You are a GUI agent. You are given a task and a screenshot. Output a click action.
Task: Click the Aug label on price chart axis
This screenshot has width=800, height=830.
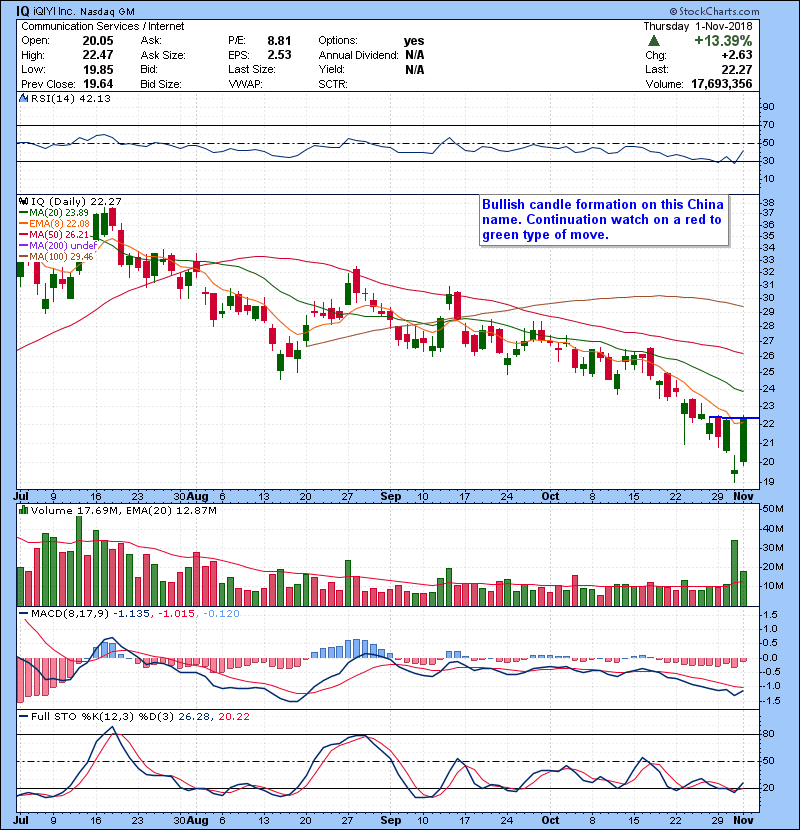click(197, 497)
